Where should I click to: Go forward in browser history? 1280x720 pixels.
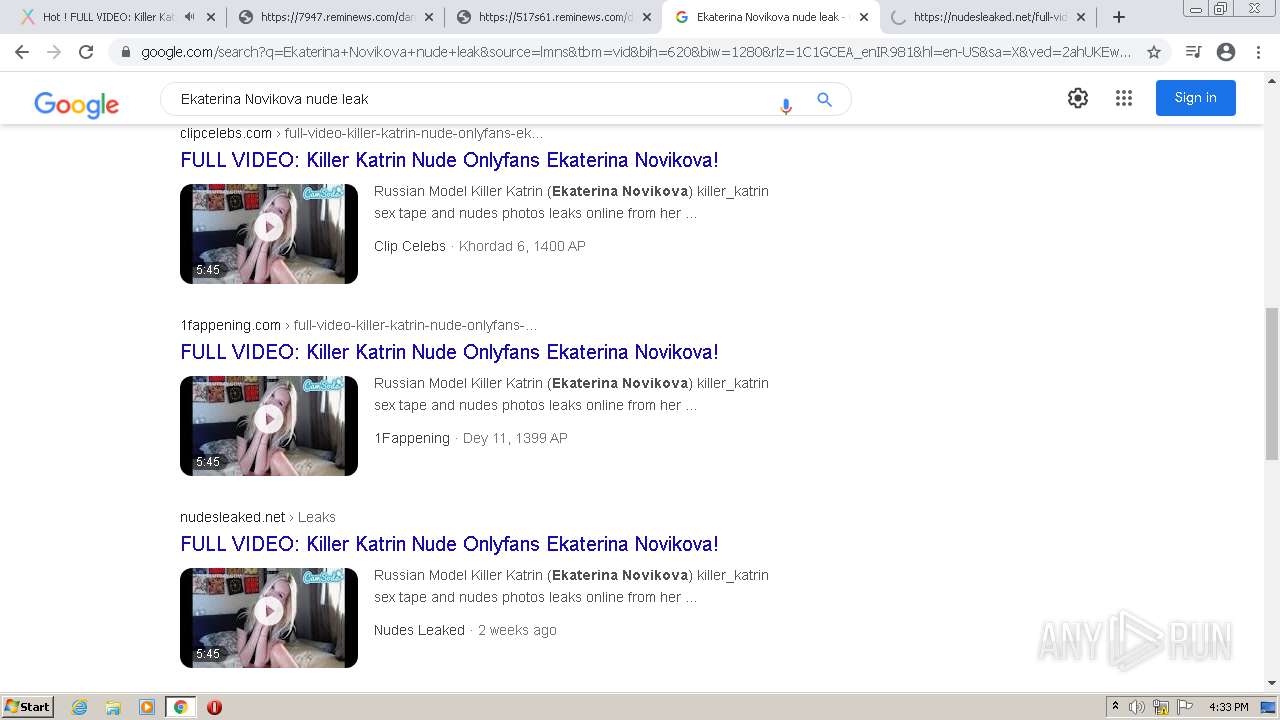(x=54, y=52)
